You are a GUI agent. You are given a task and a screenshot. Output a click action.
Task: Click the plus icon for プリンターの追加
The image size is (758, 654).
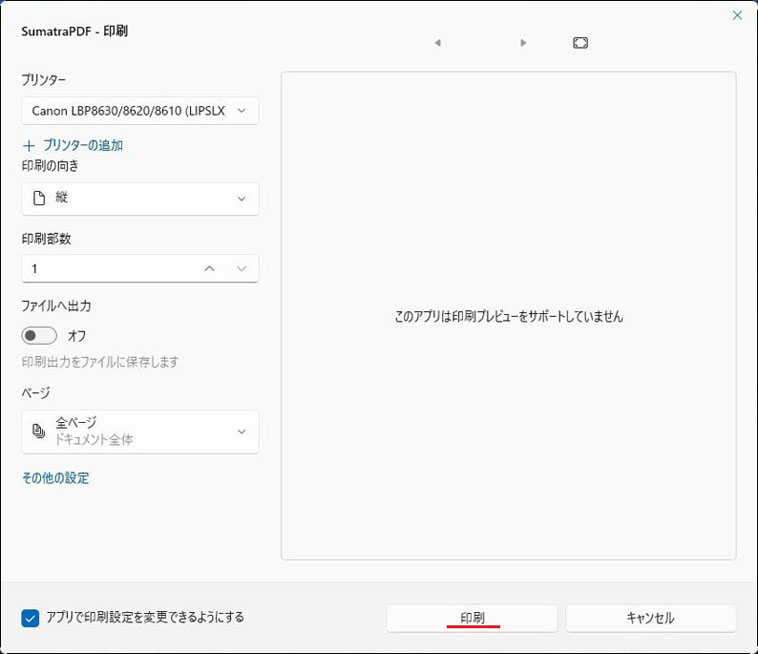(29, 146)
